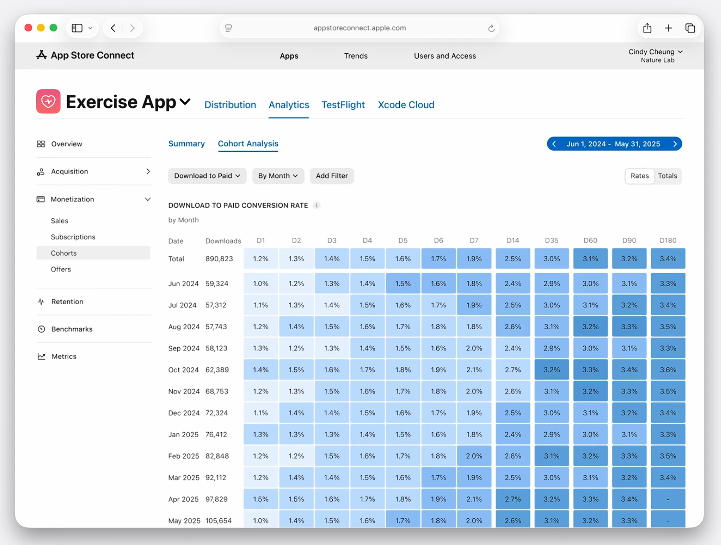
Task: Select Totals view toggle
Action: click(x=668, y=176)
